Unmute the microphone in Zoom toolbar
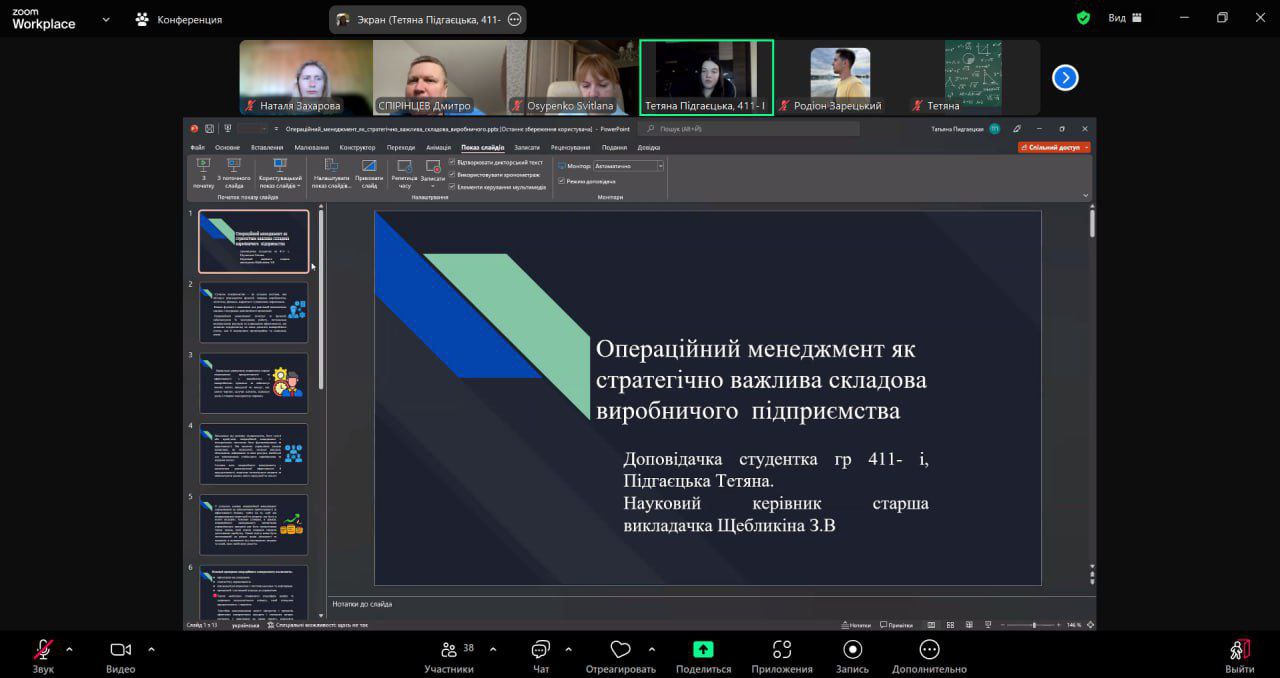This screenshot has width=1280, height=678. click(43, 650)
